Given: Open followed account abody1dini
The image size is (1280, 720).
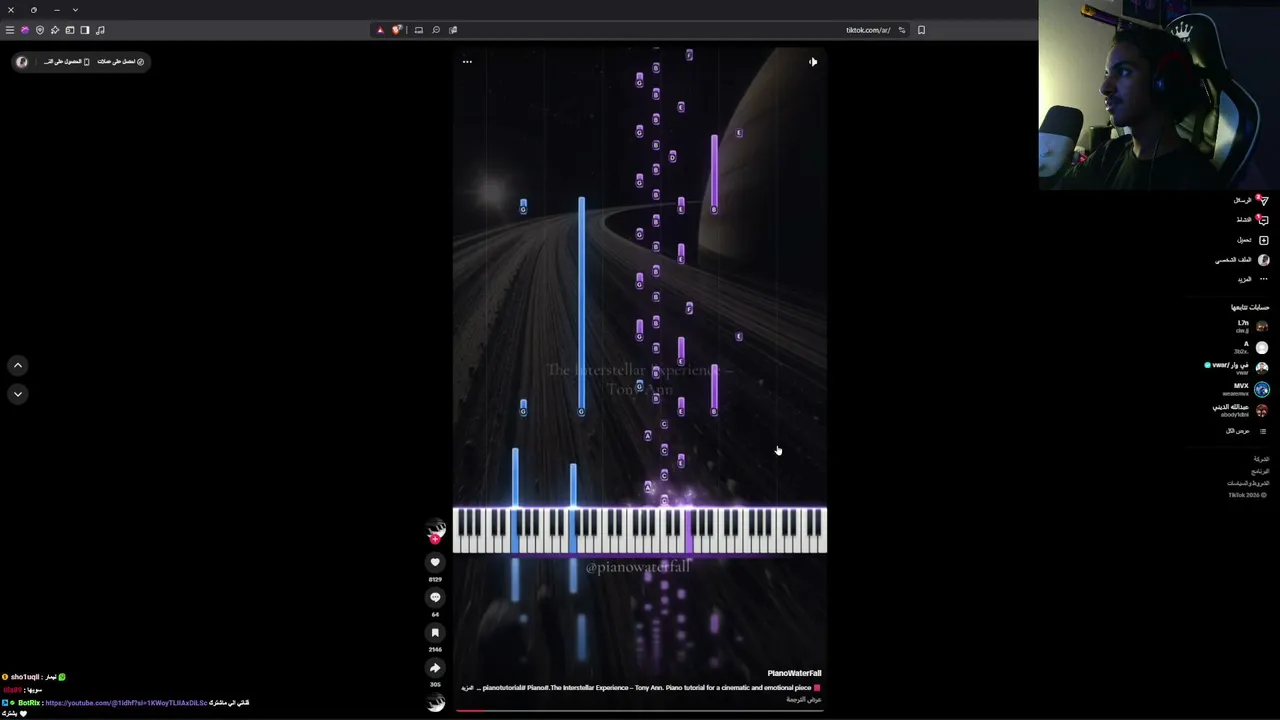Looking at the screenshot, I should coord(1241,410).
